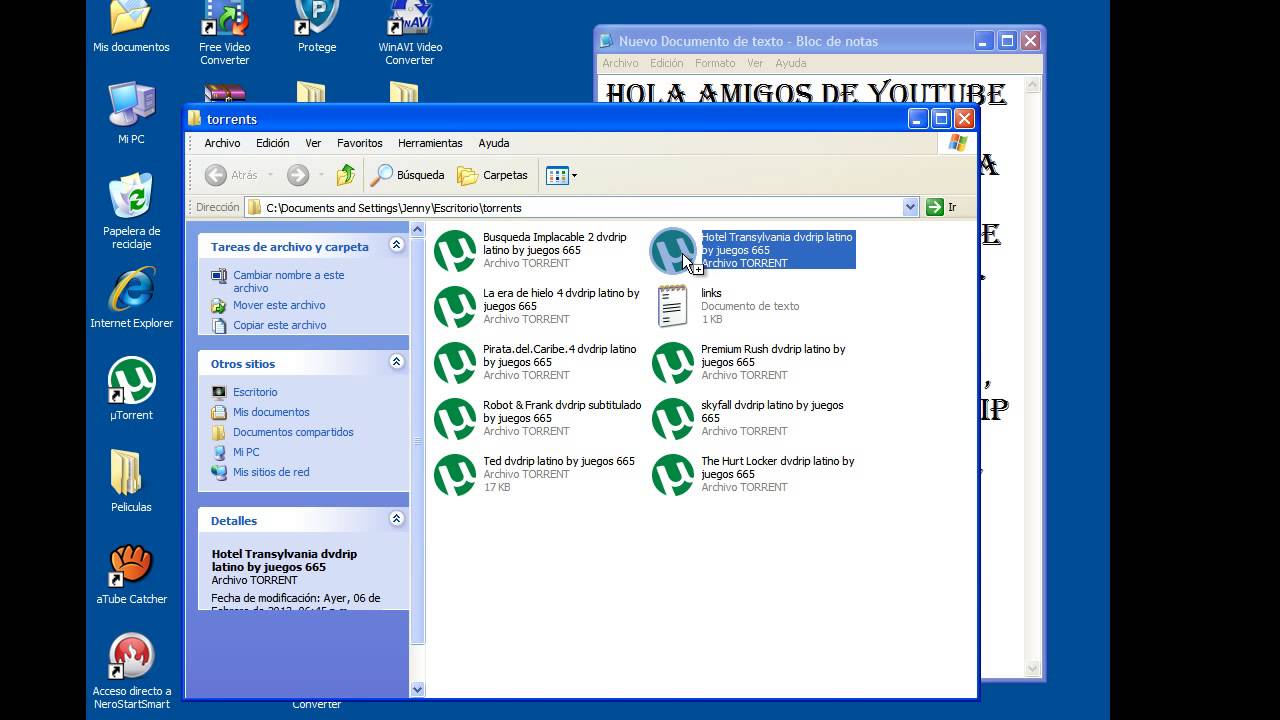Select the Mi PC desktop icon

point(131,113)
